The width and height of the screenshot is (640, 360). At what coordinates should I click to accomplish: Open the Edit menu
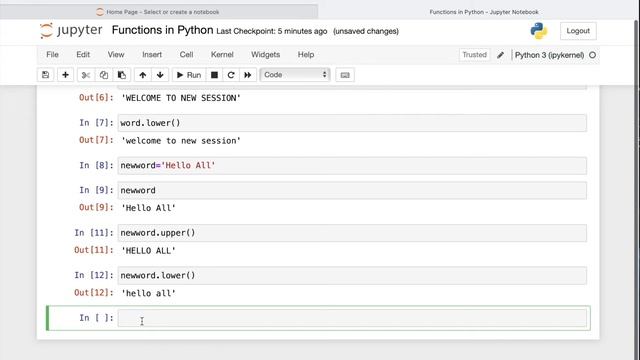coord(83,54)
